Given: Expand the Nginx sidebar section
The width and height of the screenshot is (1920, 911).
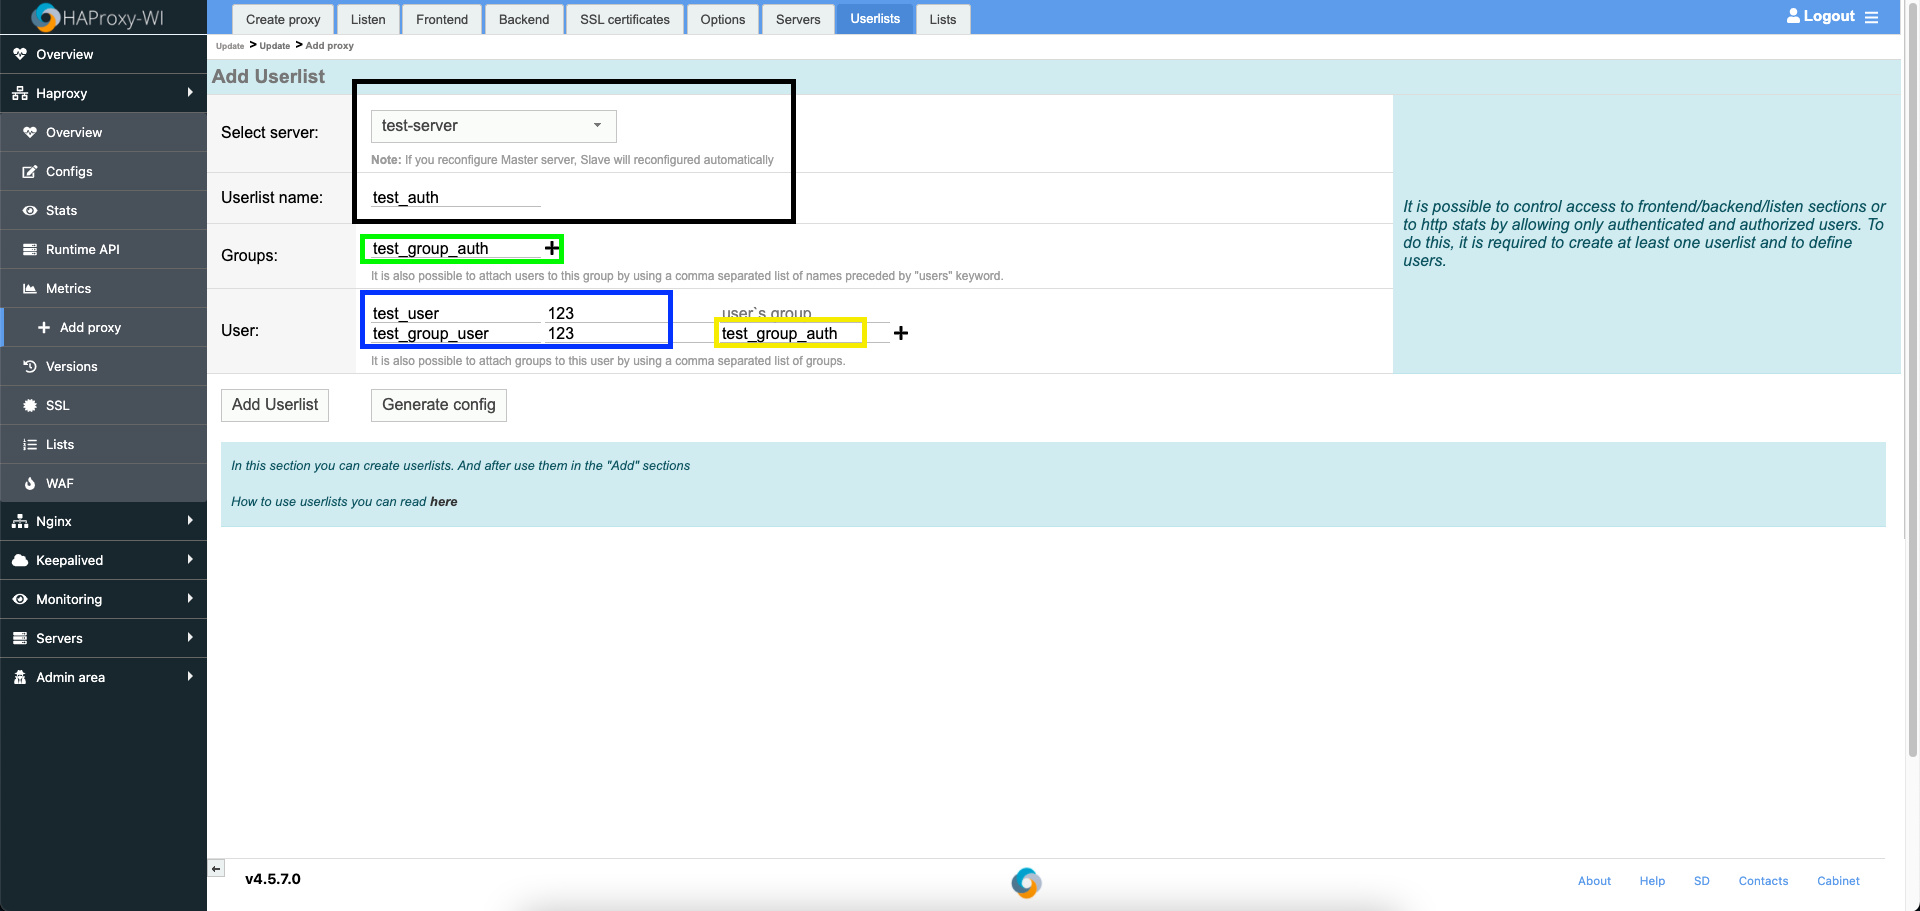Looking at the screenshot, I should tap(54, 521).
